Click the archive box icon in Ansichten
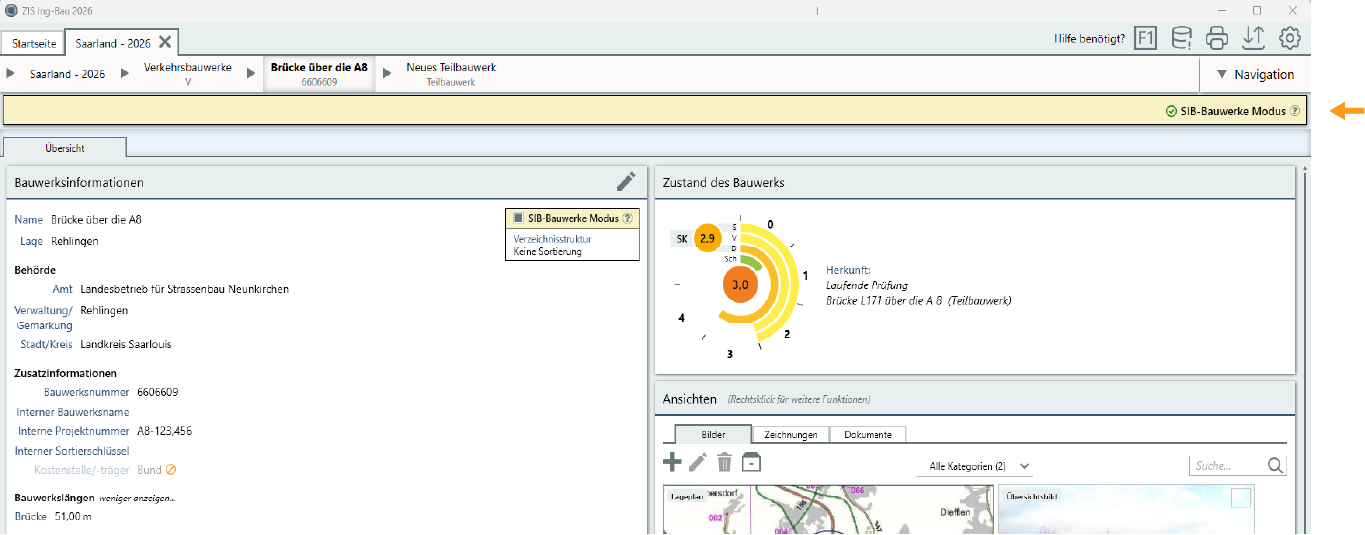Image resolution: width=1365 pixels, height=535 pixels. pos(751,462)
